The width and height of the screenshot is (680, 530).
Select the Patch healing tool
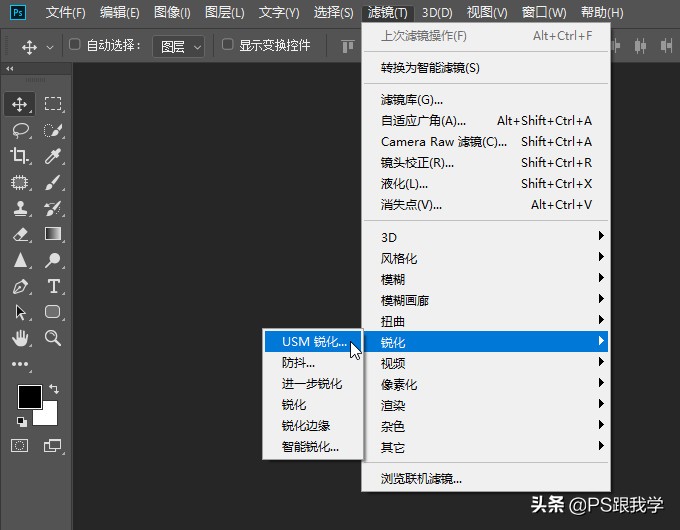(20, 182)
